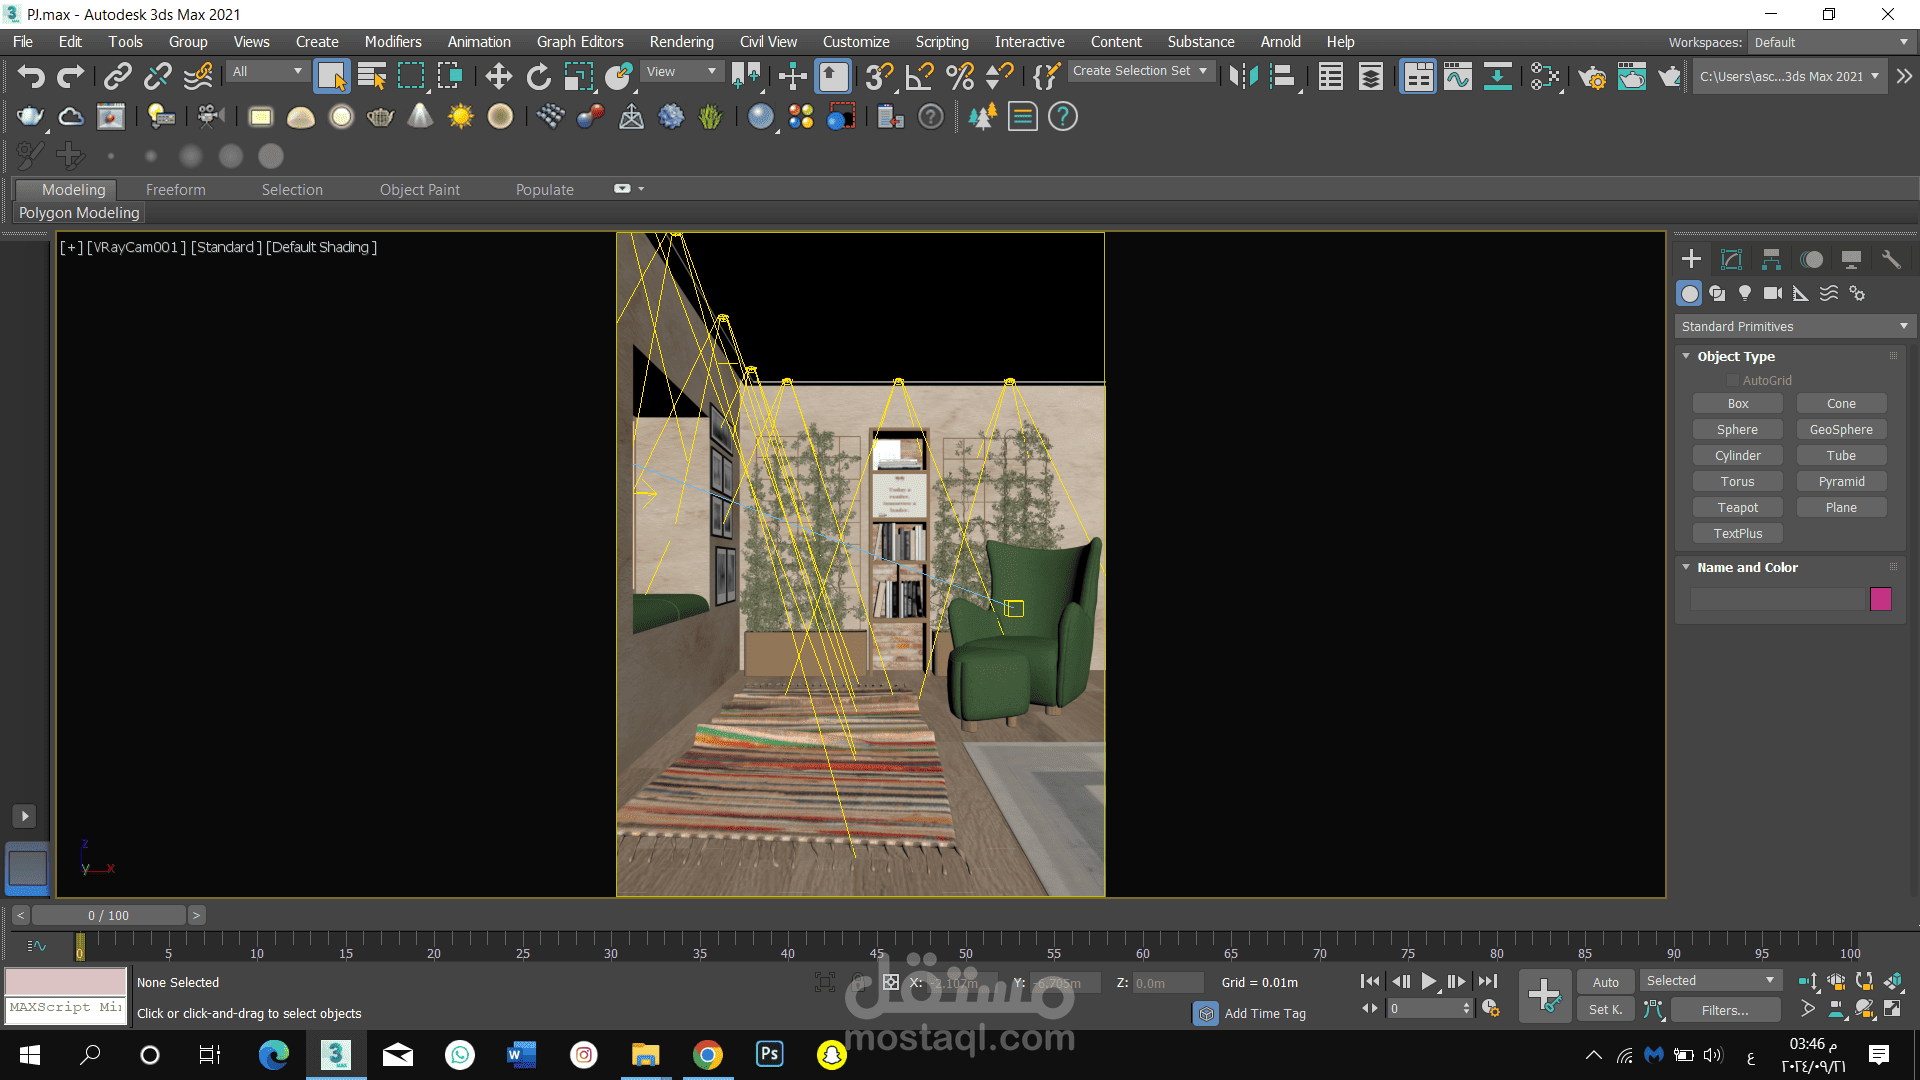Switch to the Freeform ribbon tab

[176, 190]
